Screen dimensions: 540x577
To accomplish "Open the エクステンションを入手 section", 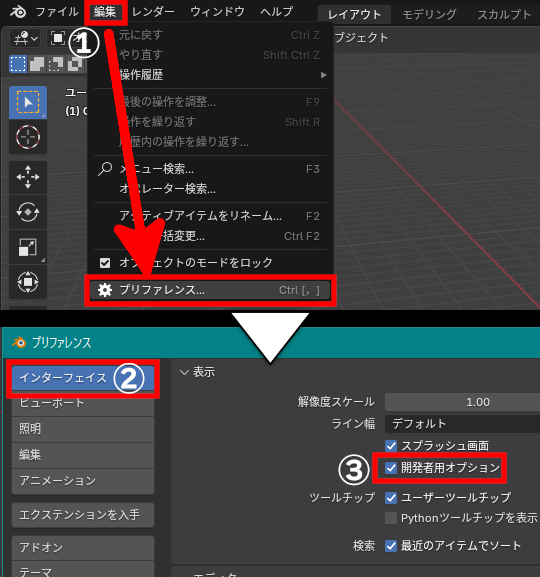I will click(83, 515).
